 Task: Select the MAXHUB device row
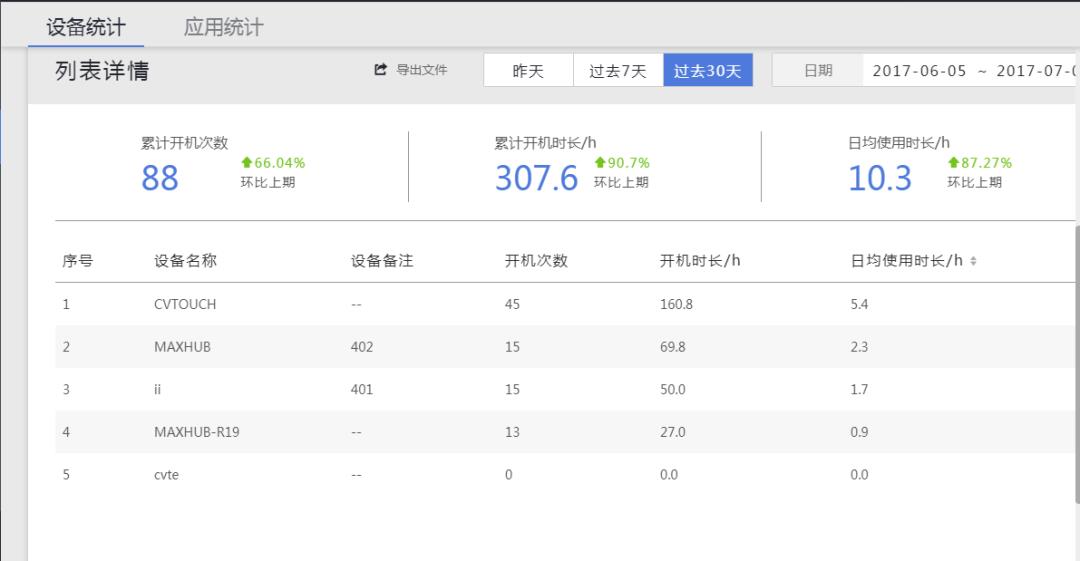point(182,347)
